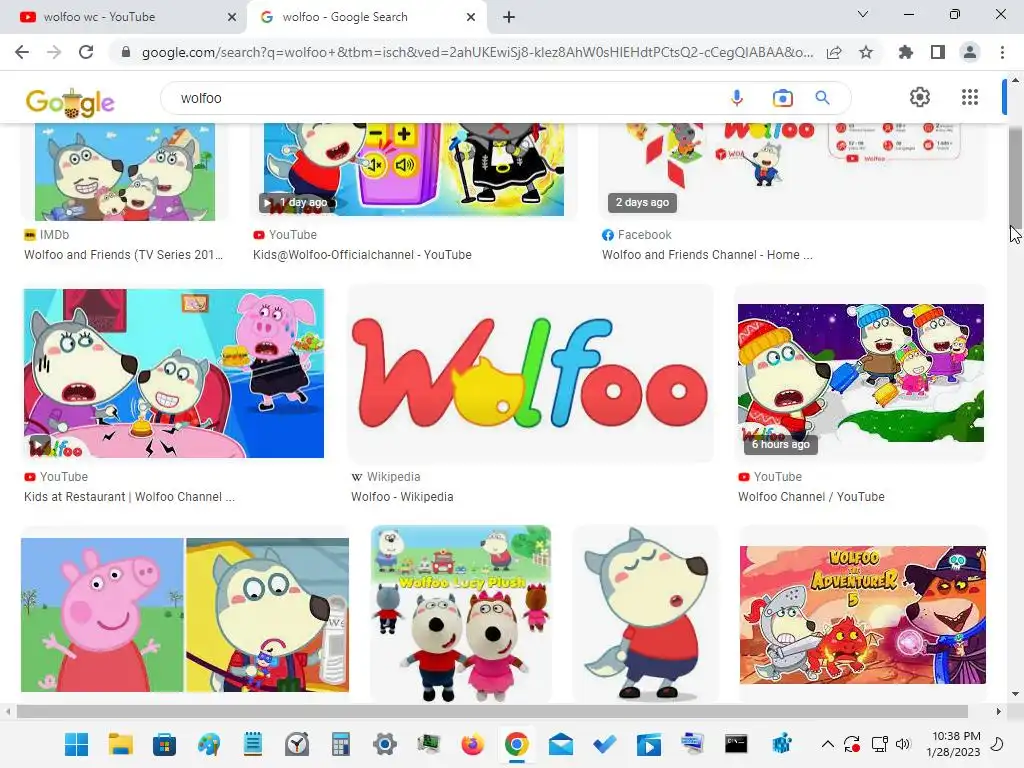Launch Firefox from the taskbar
This screenshot has height=768, width=1024.
(x=473, y=744)
